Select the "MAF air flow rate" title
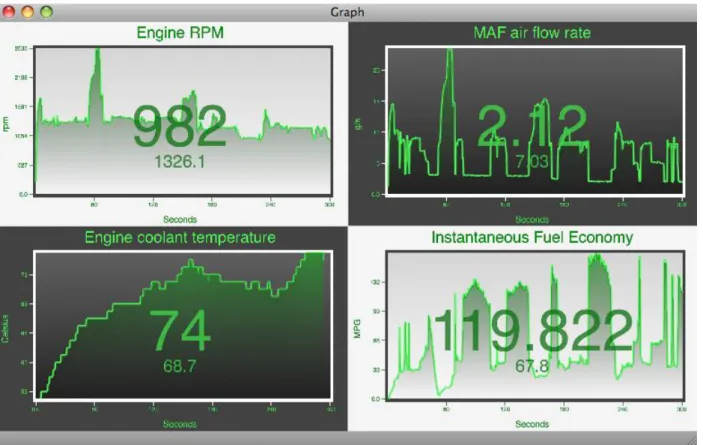Viewport: 703px width, 445px height. 532,33
